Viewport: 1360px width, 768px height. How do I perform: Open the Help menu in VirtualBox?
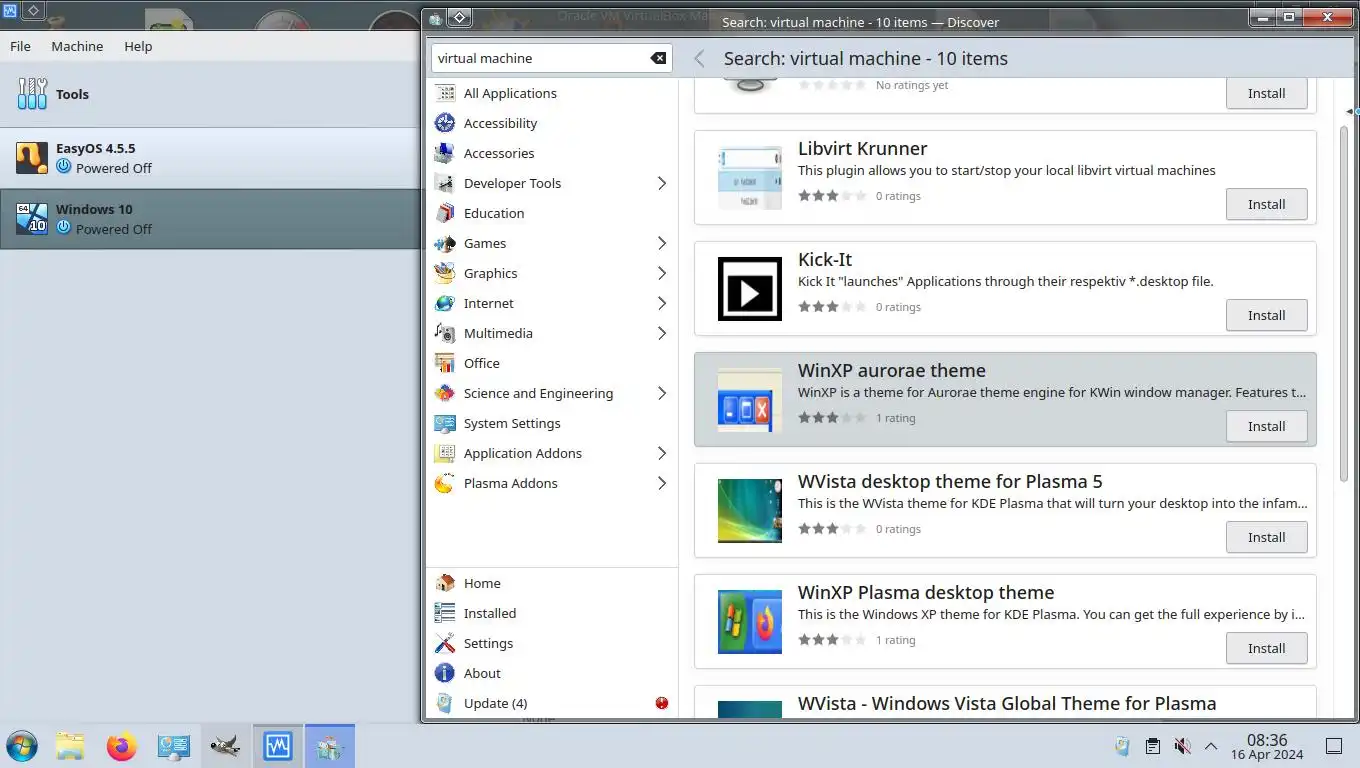coord(138,46)
